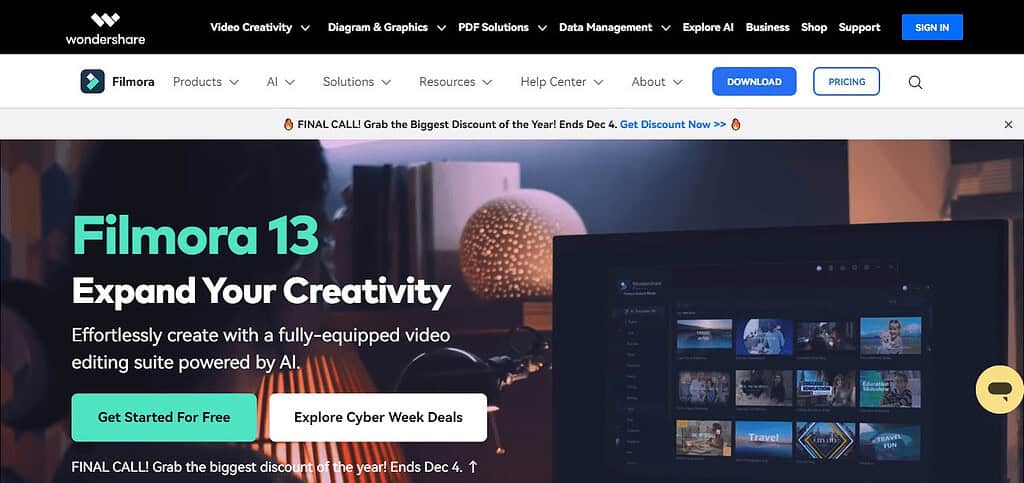Open the PDF Solutions dropdown

(x=502, y=27)
